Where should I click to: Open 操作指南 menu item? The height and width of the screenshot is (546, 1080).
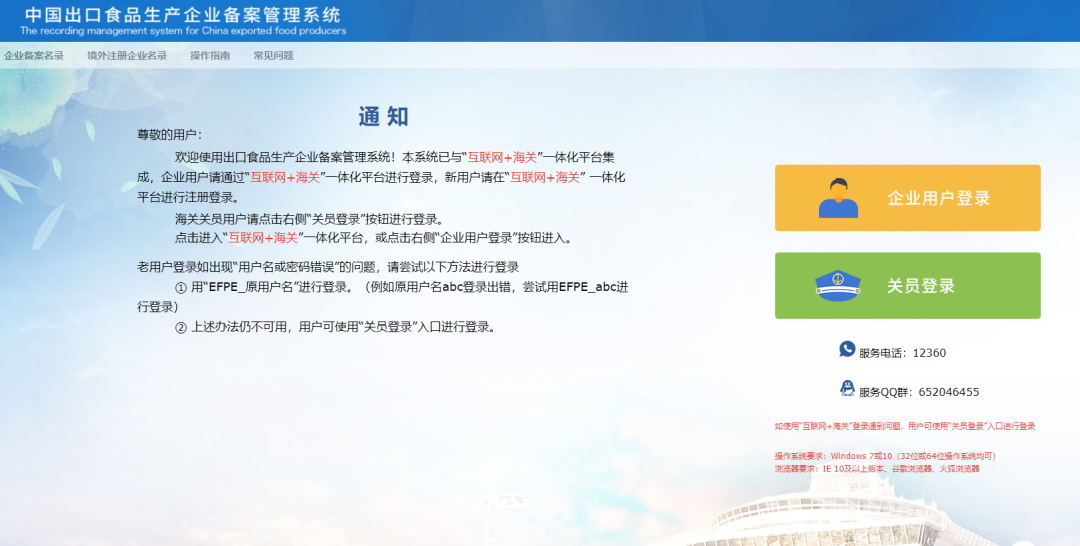pyautogui.click(x=210, y=56)
